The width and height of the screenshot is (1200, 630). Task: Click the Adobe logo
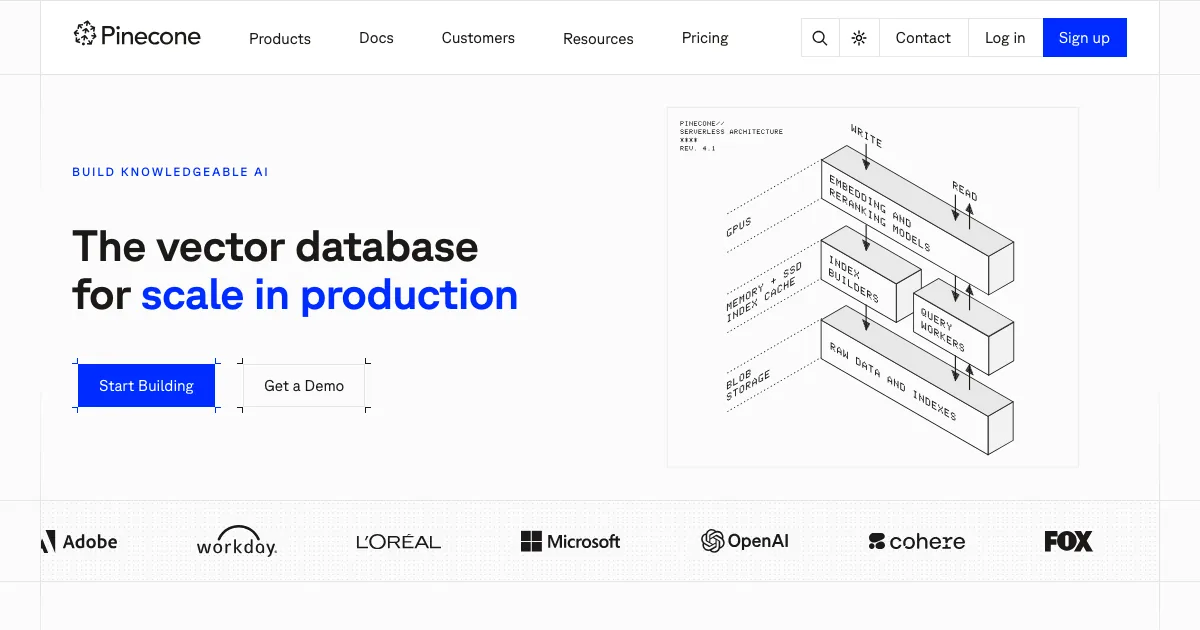79,542
